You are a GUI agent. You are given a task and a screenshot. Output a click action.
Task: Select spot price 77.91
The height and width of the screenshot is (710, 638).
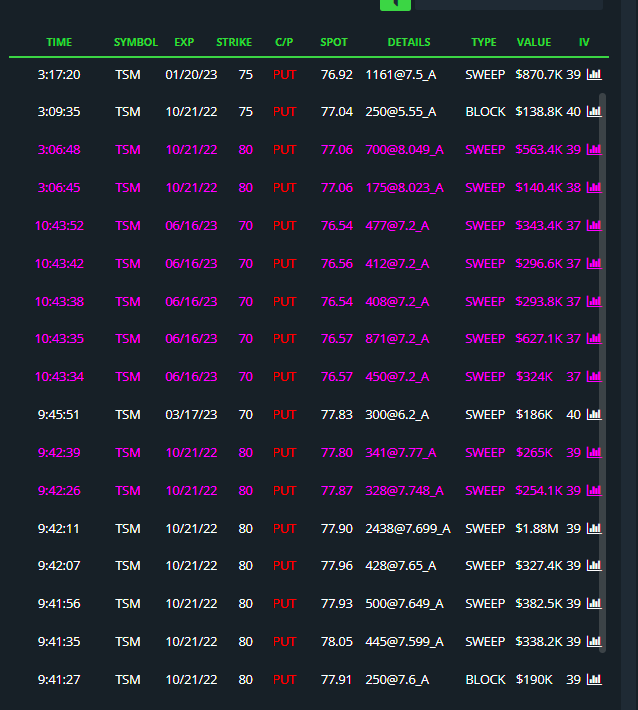(x=336, y=680)
